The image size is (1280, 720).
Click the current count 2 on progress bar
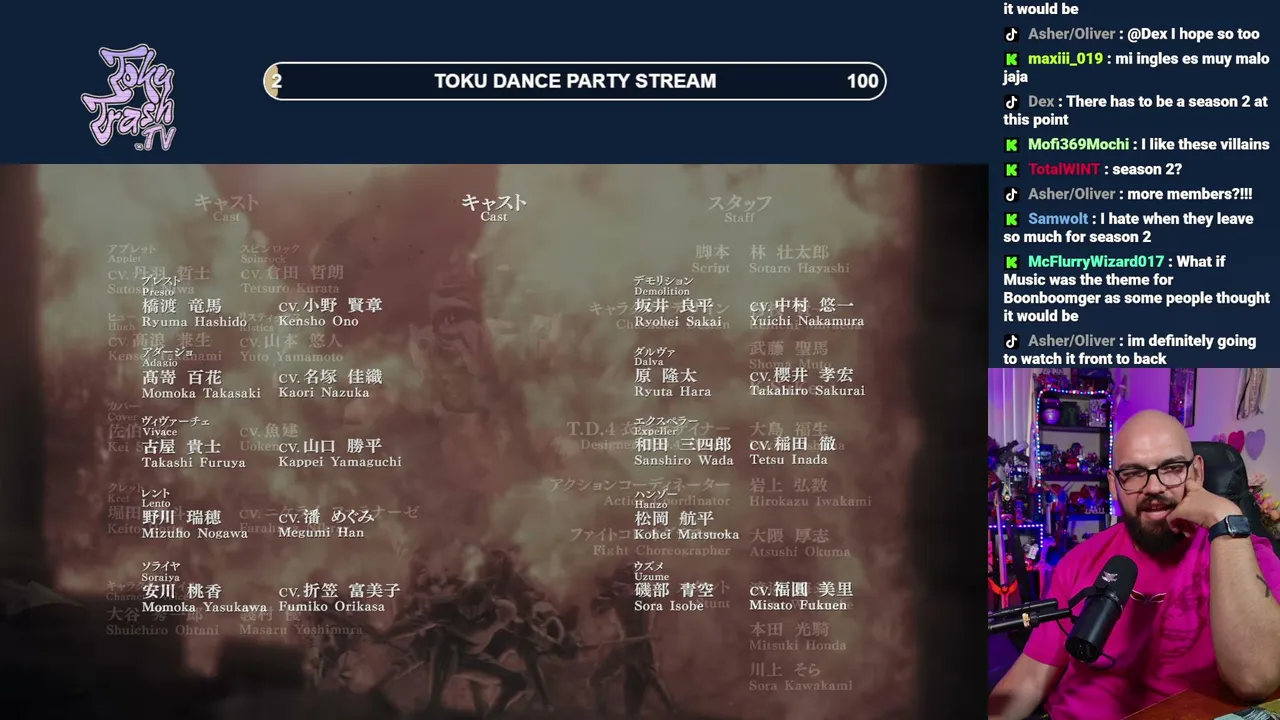277,81
